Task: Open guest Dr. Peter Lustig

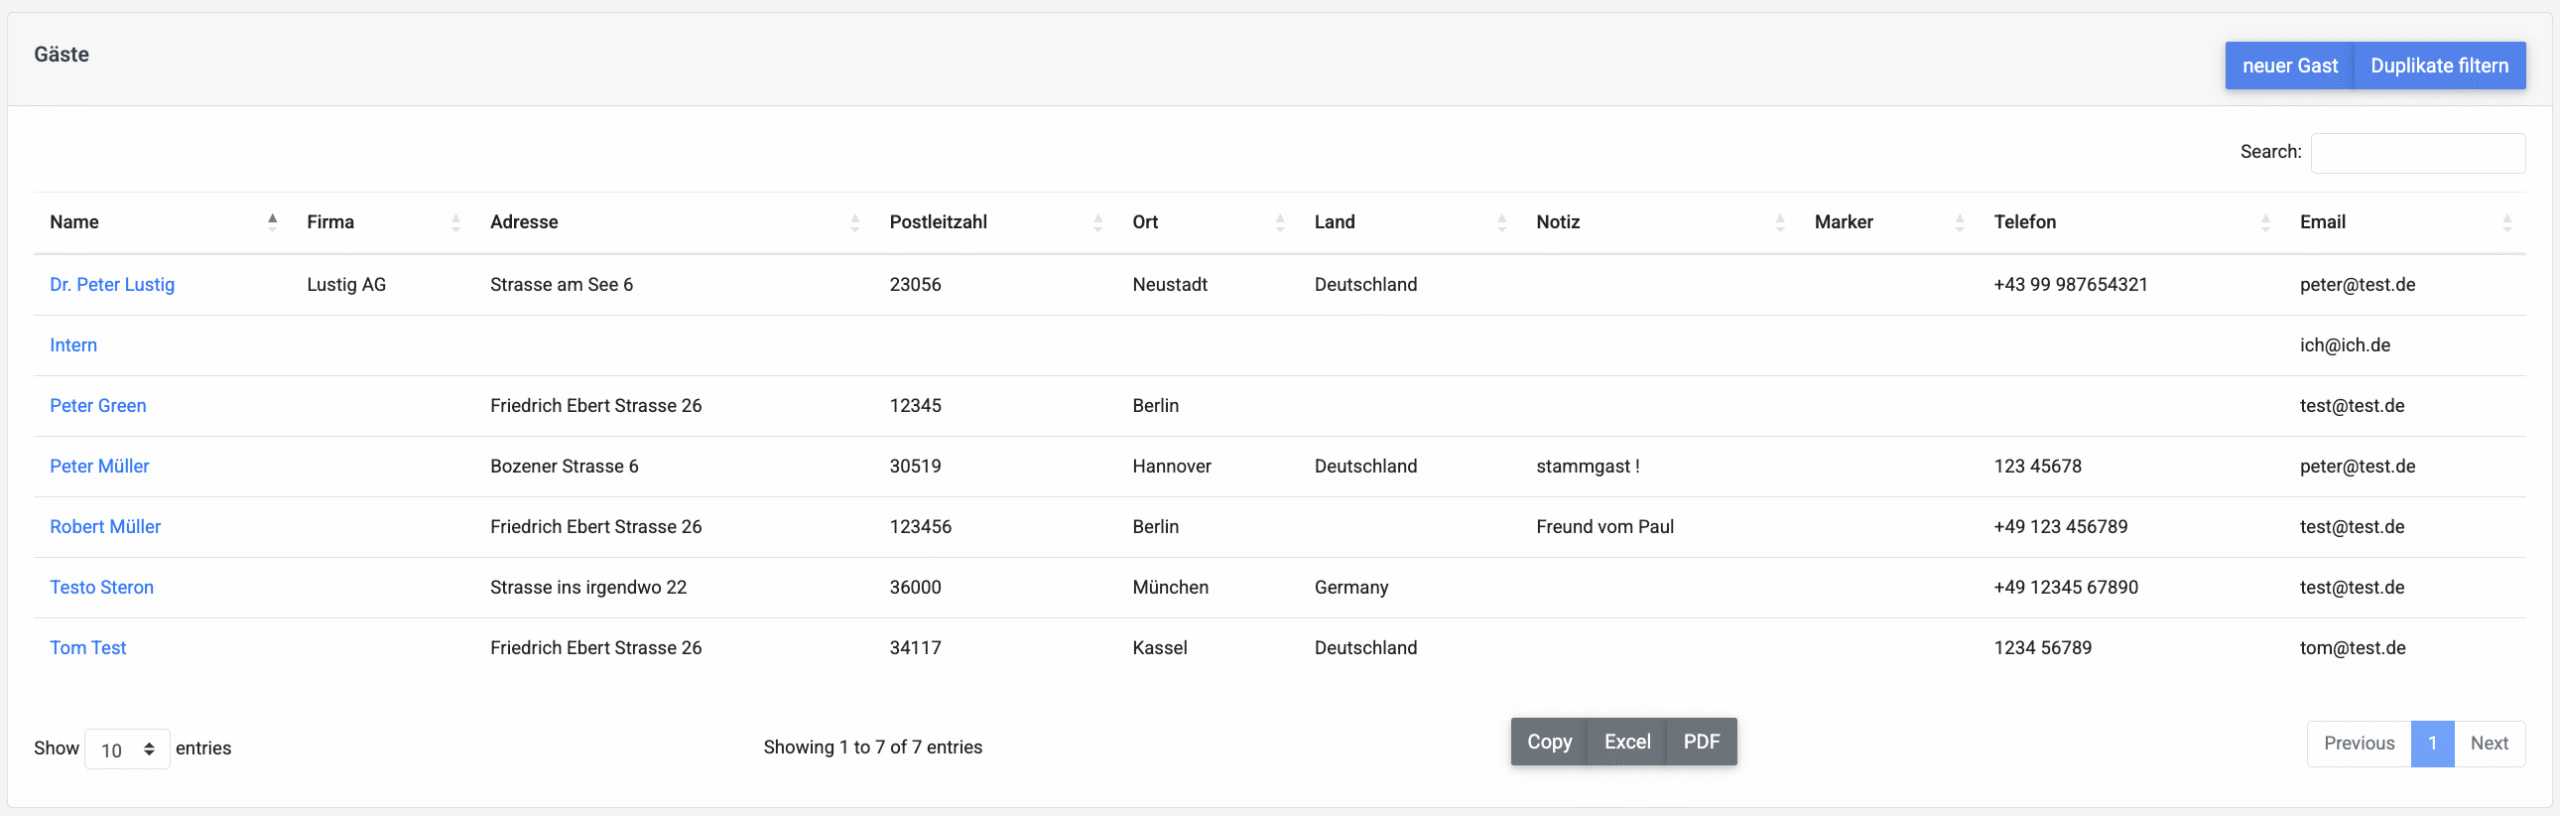Action: [x=112, y=285]
